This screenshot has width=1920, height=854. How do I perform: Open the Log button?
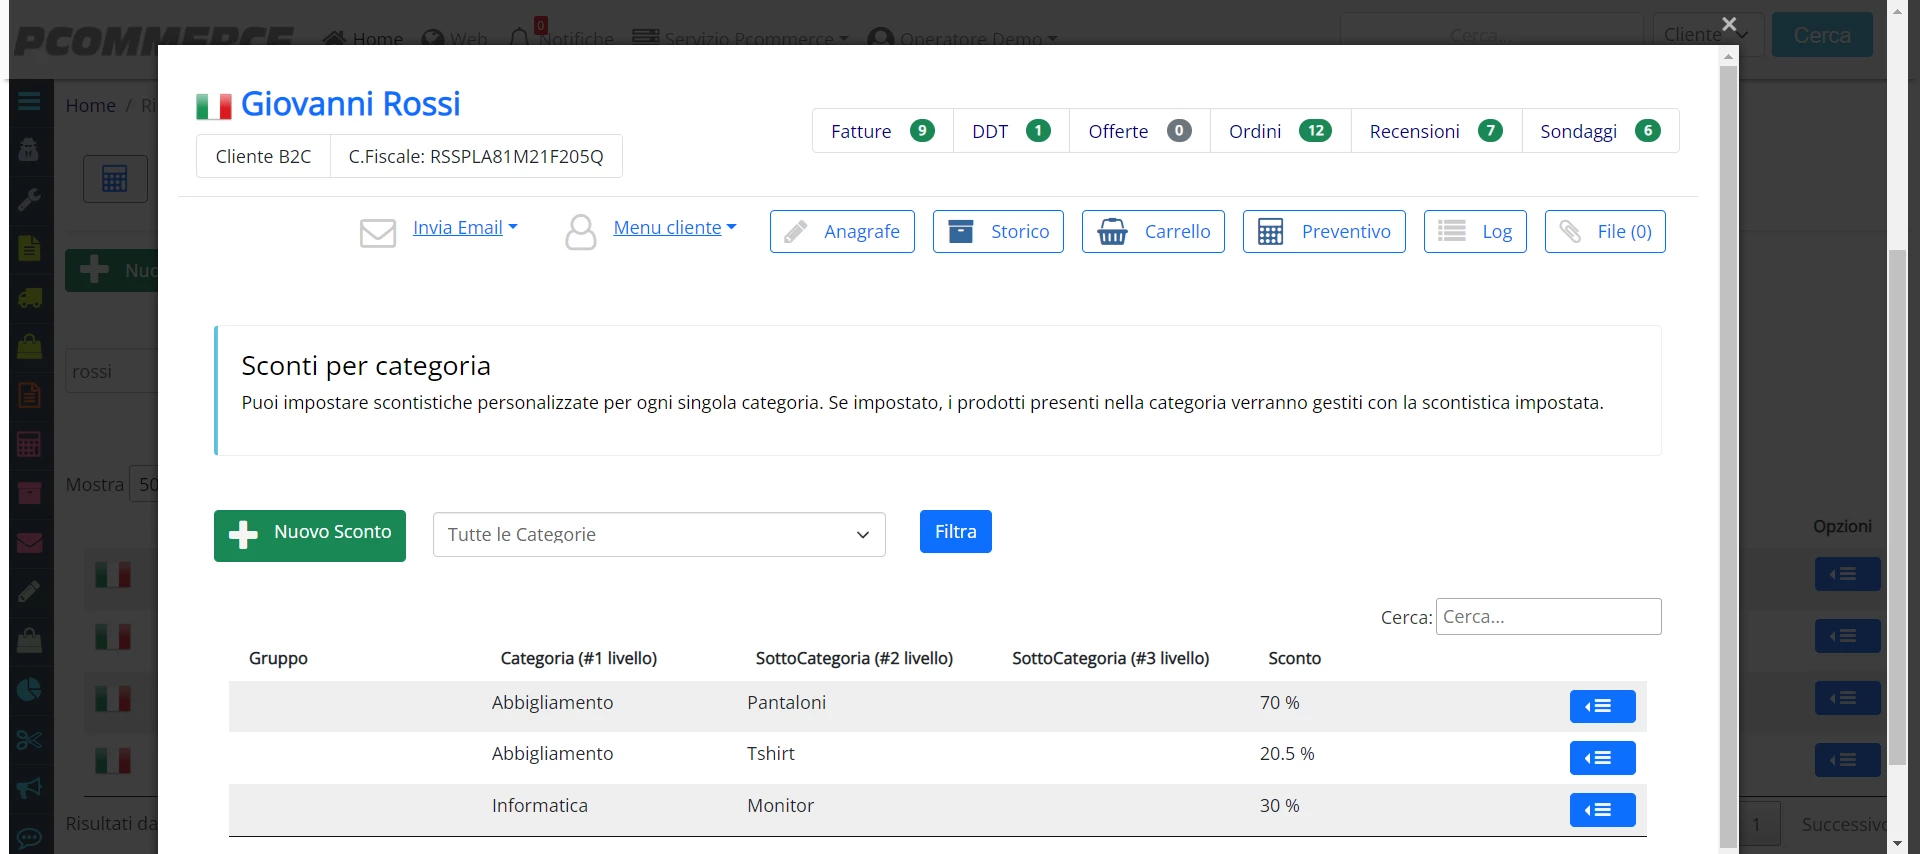pos(1475,232)
